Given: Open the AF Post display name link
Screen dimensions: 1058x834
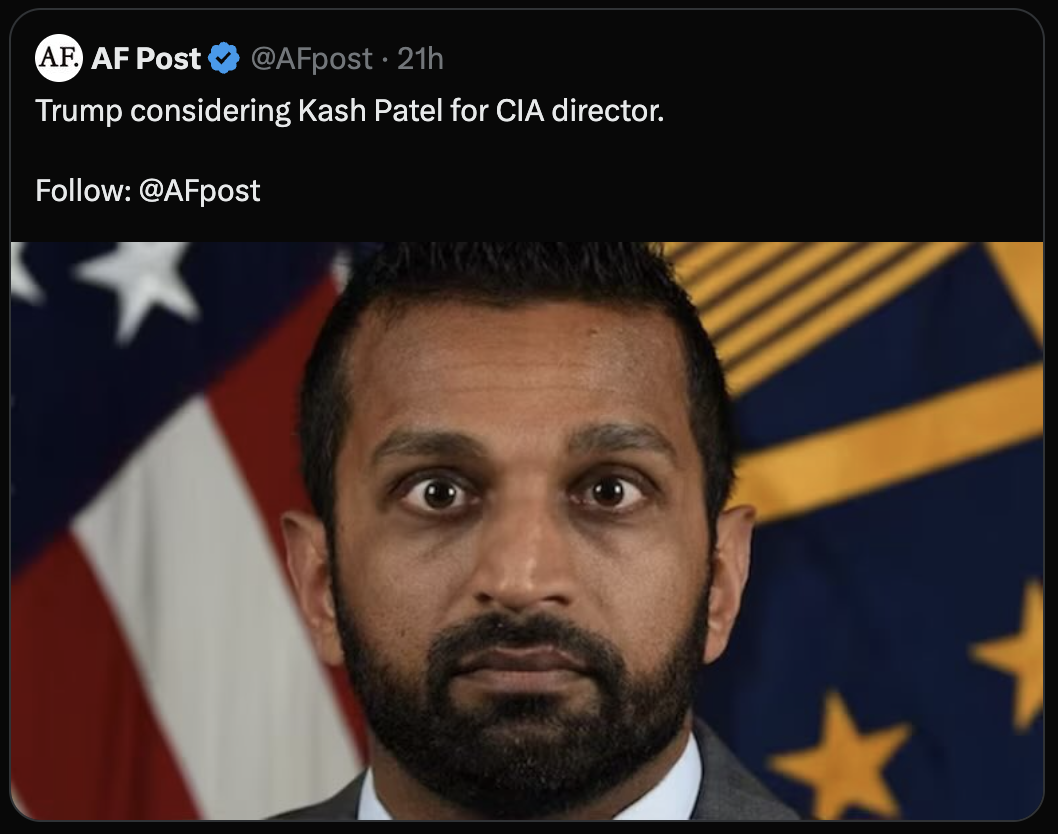Looking at the screenshot, I should coord(146,59).
